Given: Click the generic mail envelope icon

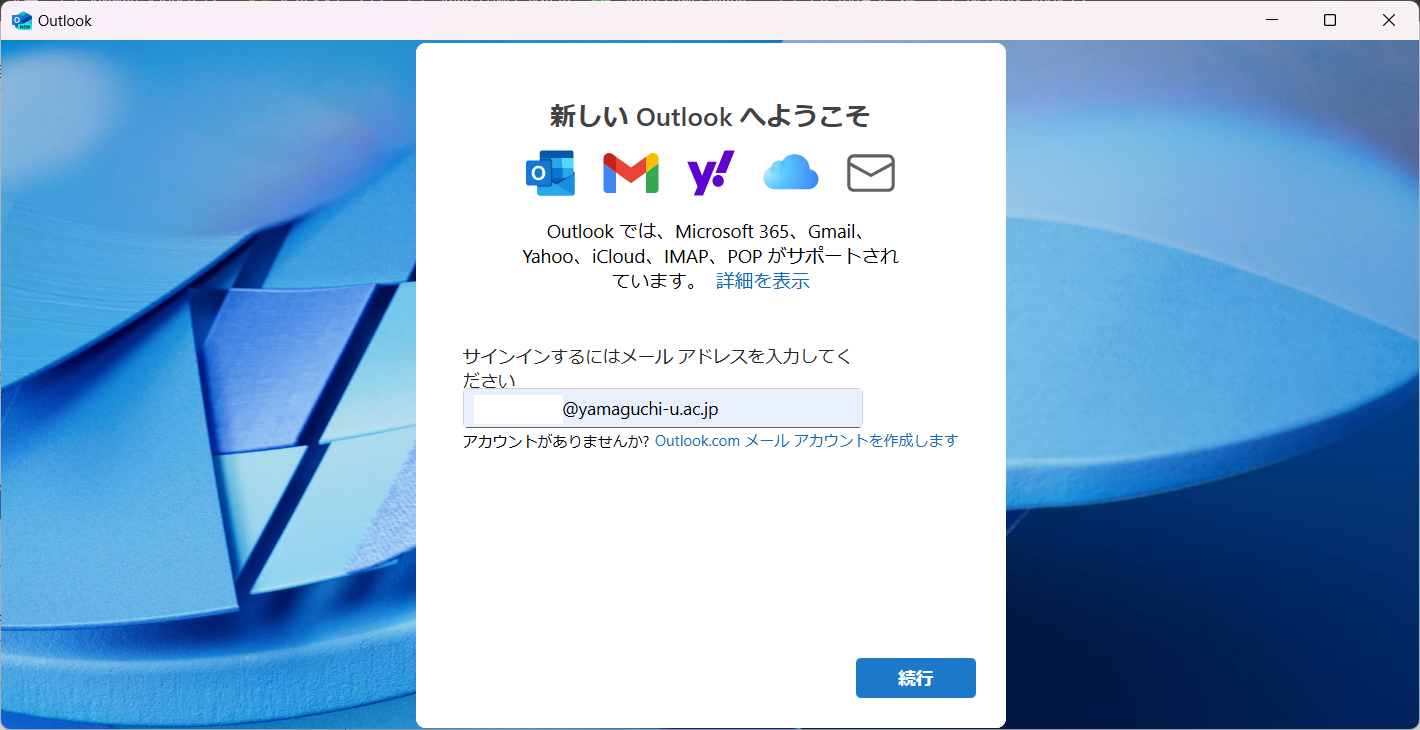Looking at the screenshot, I should (871, 173).
